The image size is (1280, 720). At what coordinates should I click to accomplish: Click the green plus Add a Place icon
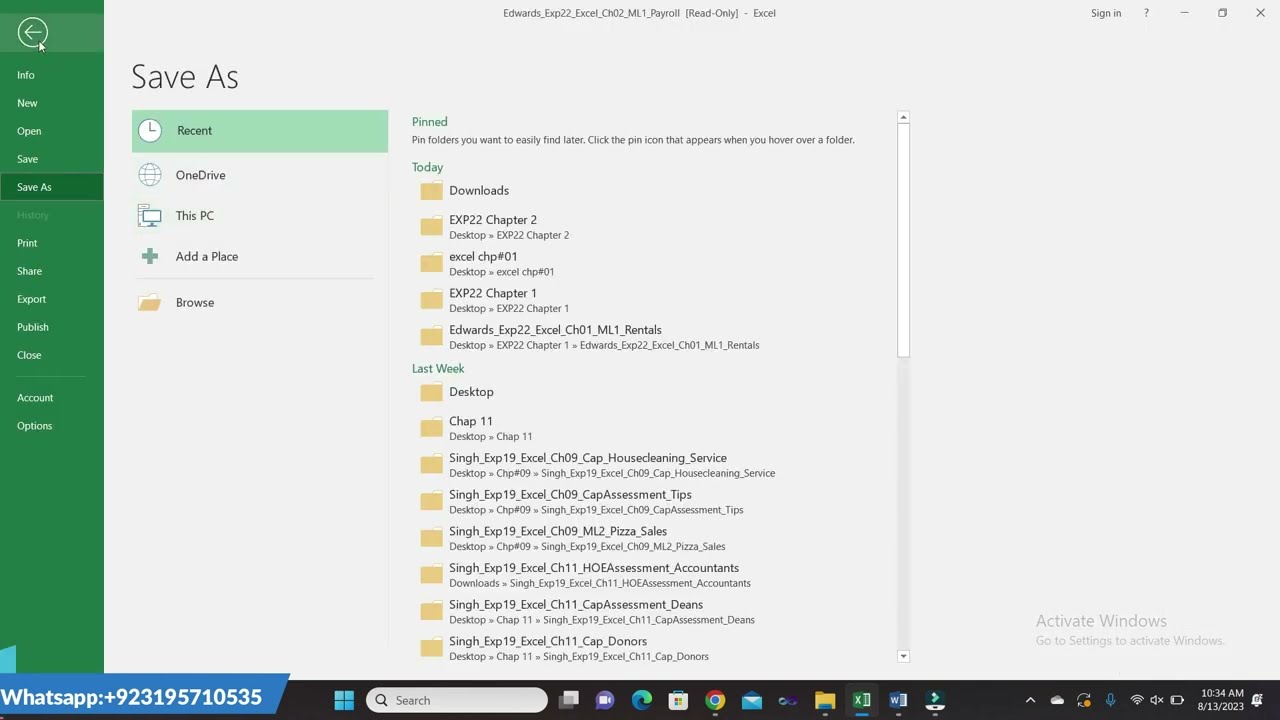(x=150, y=257)
